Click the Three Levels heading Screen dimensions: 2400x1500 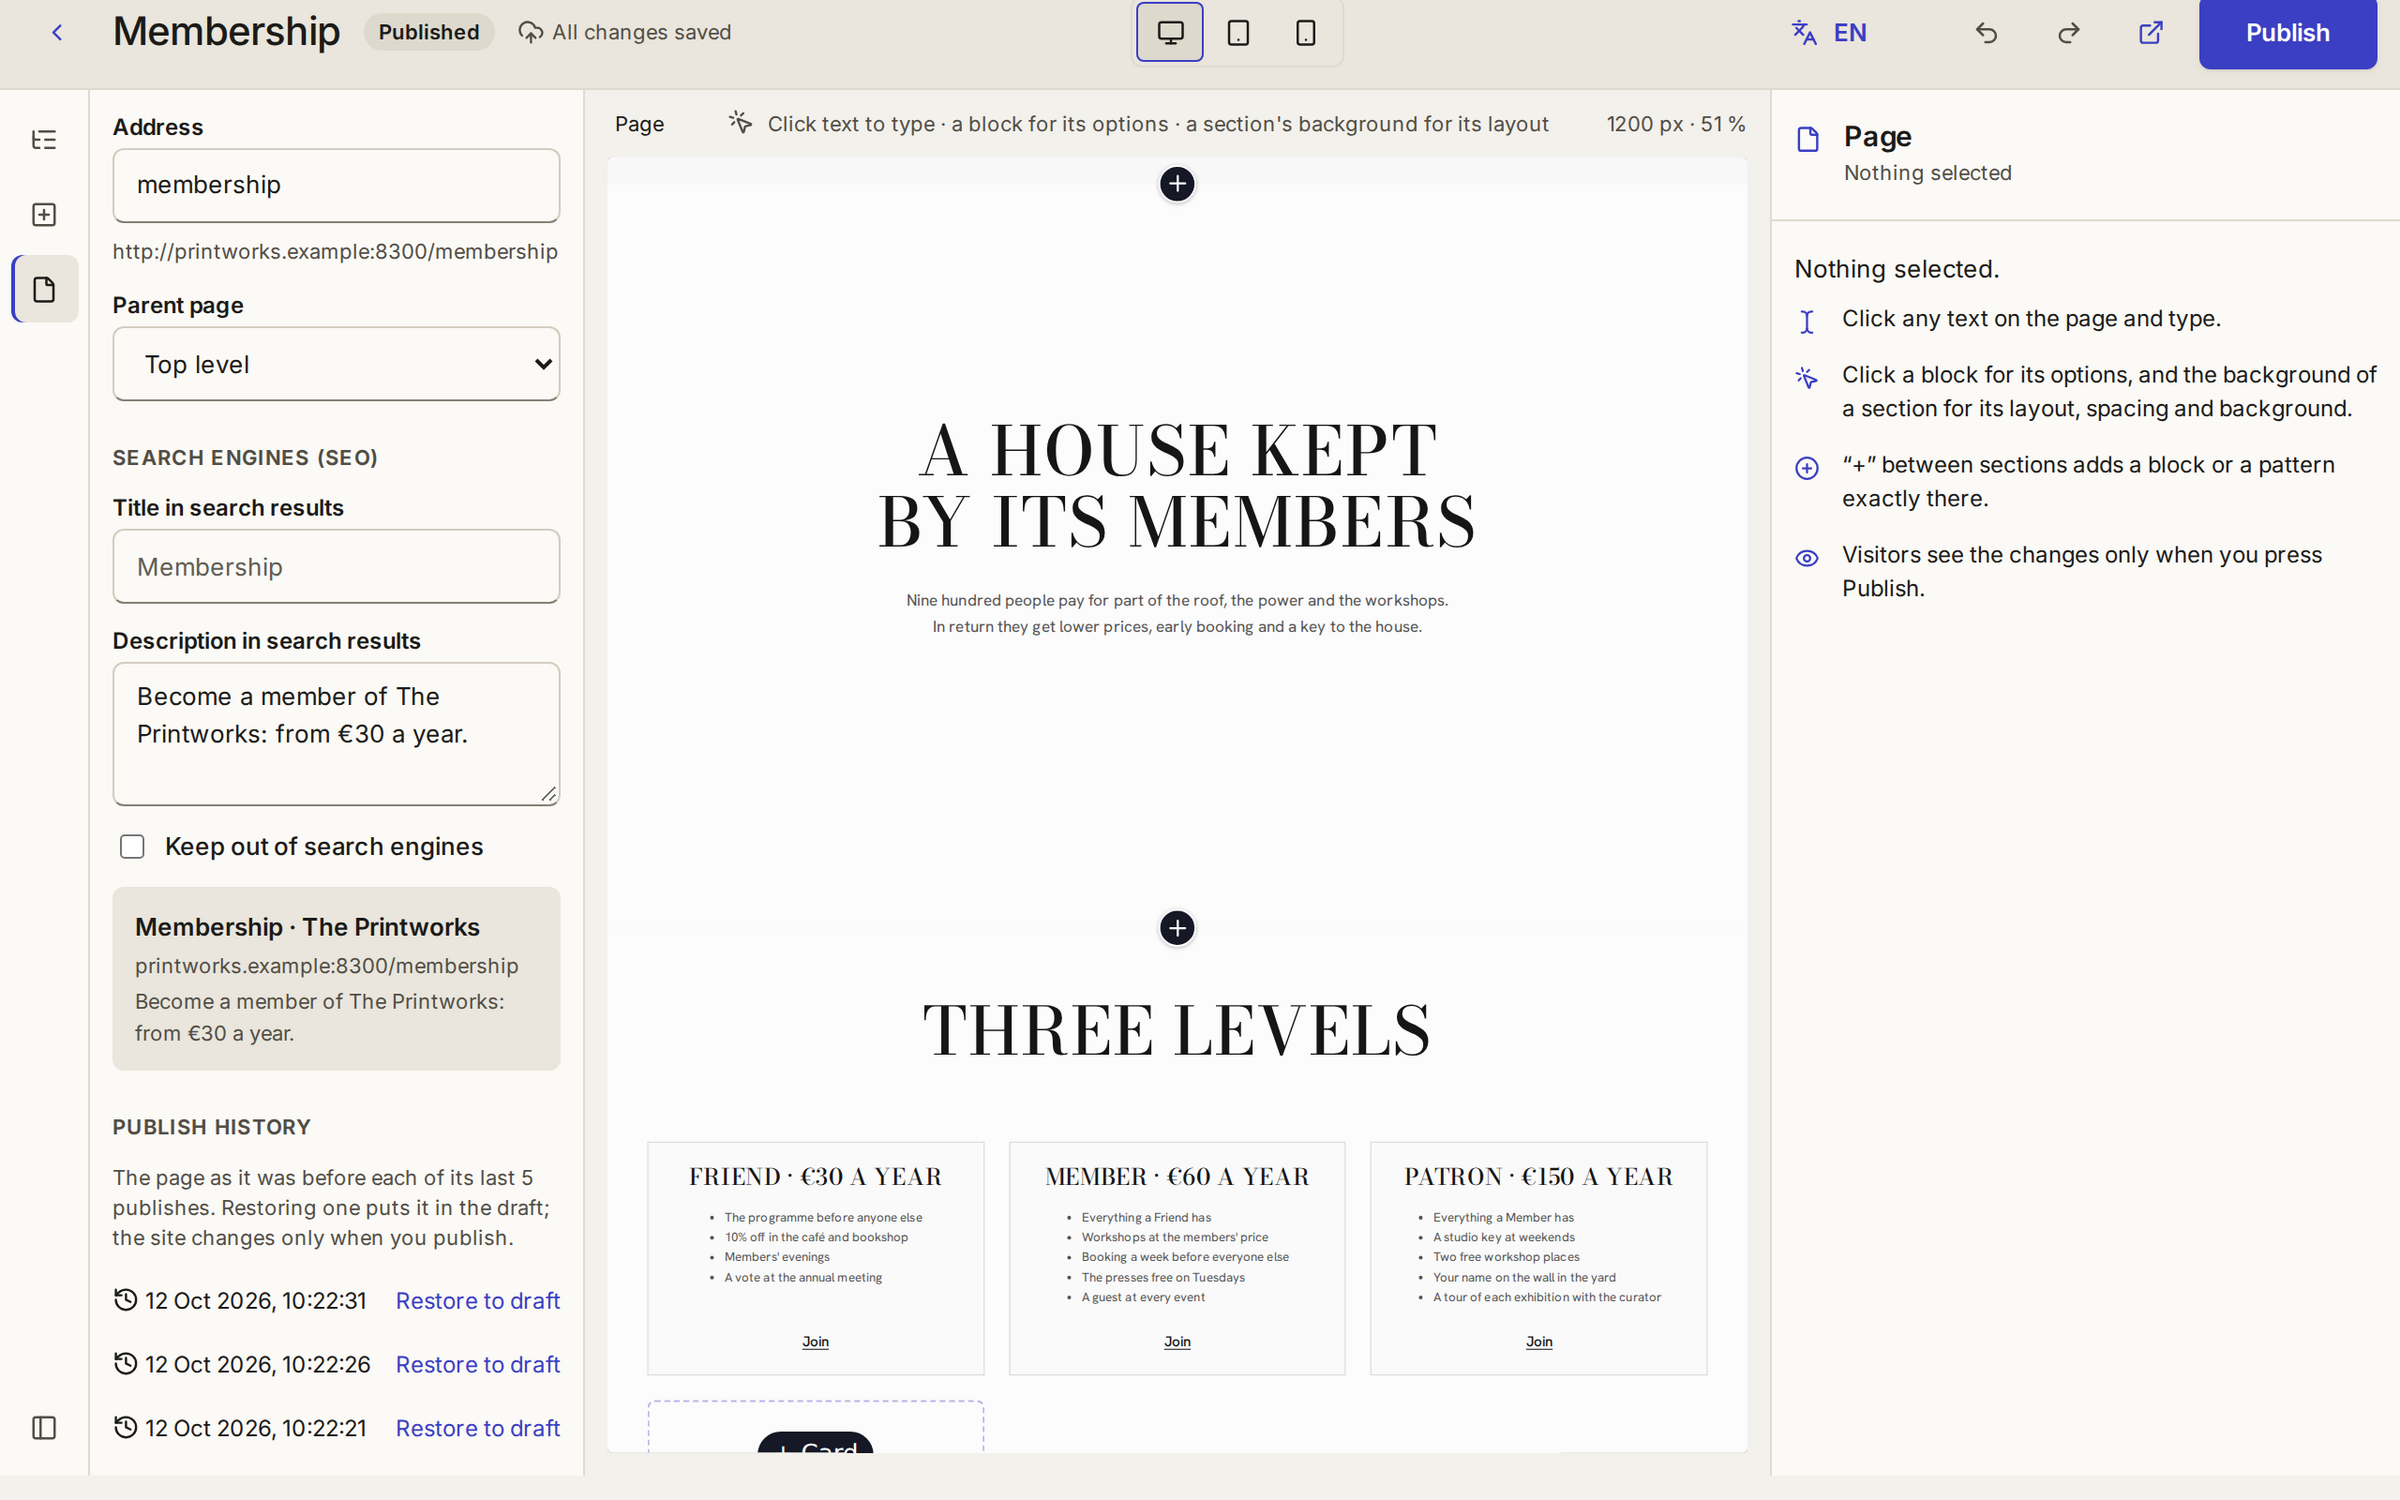(x=1177, y=1030)
